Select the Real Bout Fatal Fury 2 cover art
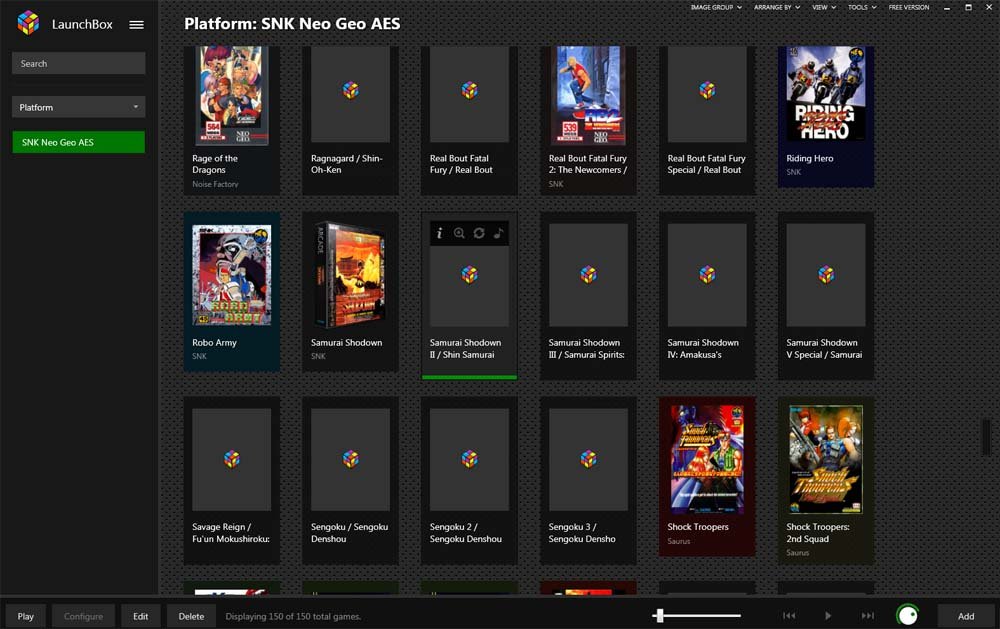This screenshot has height=629, width=1000. click(588, 95)
